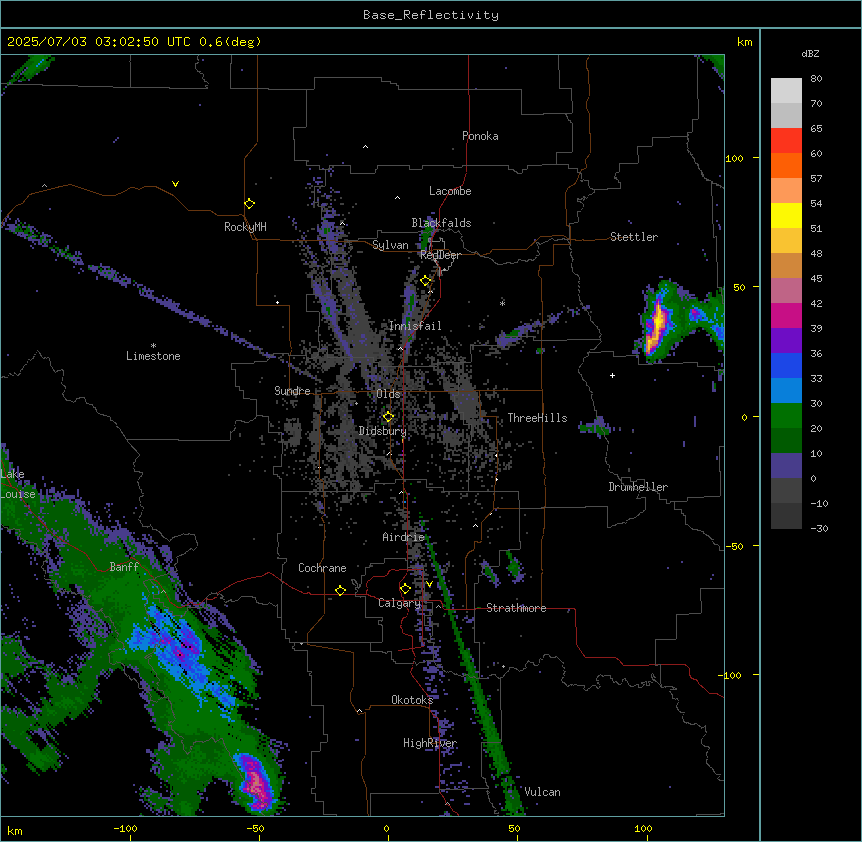Click the -100 tick on the bottom horizontal axis

tap(125, 828)
